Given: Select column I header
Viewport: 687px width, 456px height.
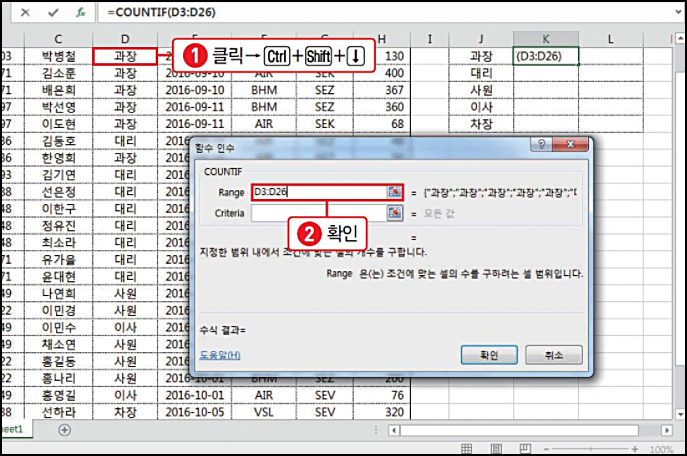Looking at the screenshot, I should click(429, 39).
